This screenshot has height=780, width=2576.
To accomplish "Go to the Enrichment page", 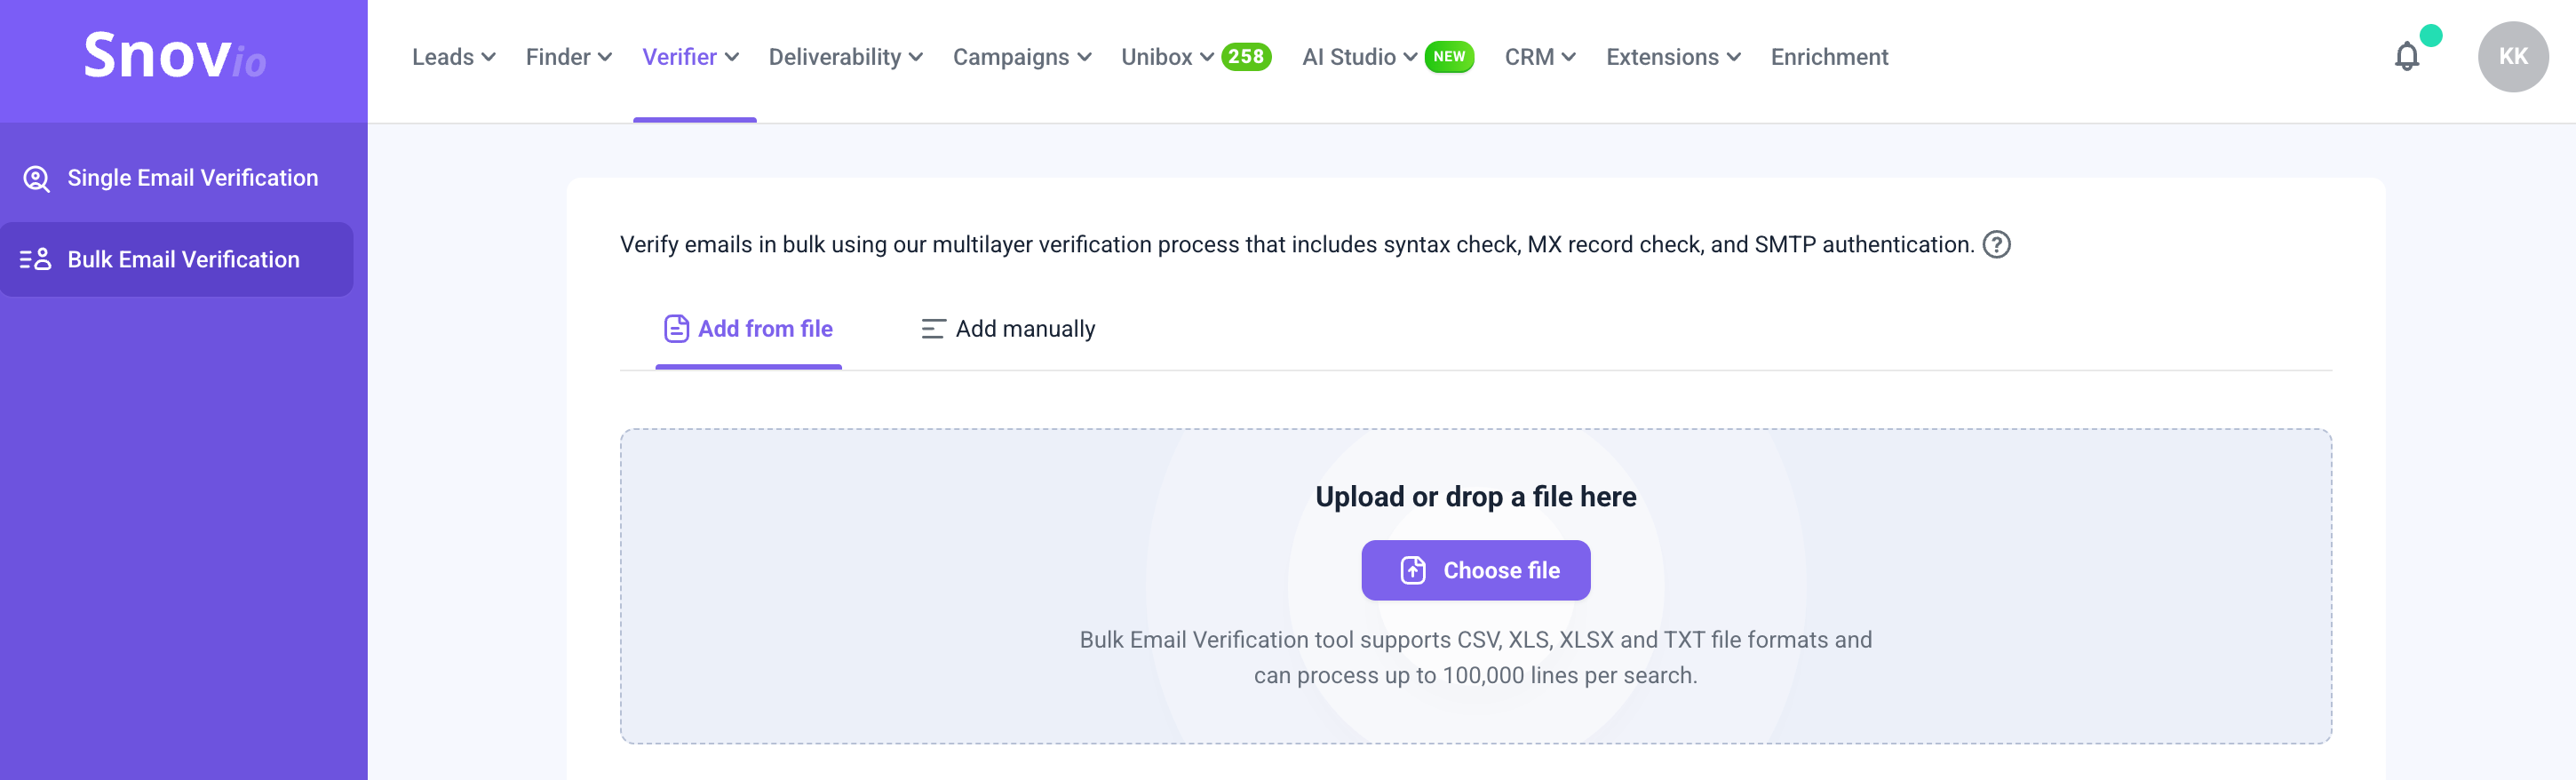I will 1828,57.
